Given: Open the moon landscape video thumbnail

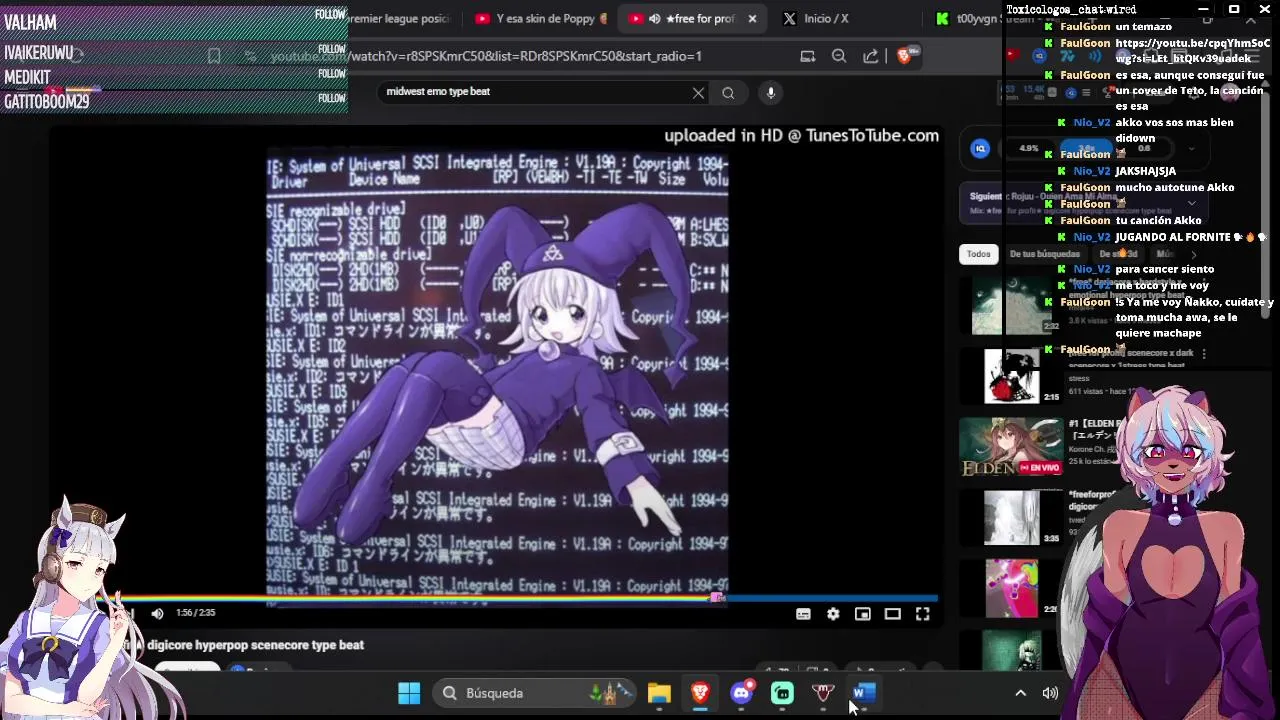Looking at the screenshot, I should click(1012, 305).
